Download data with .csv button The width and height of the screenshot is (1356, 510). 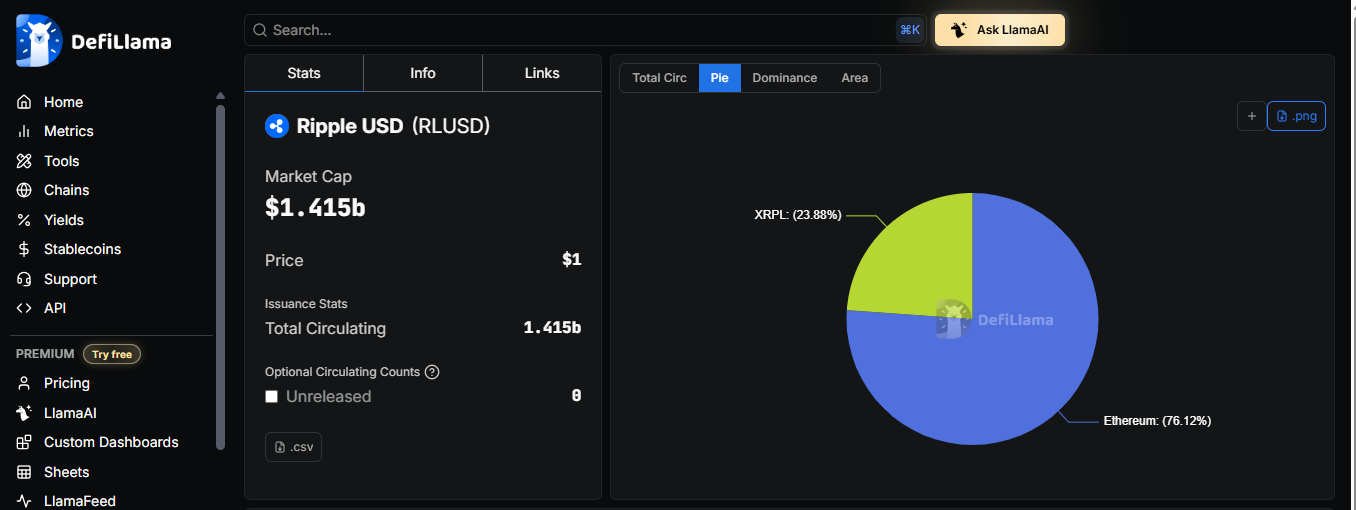click(293, 447)
